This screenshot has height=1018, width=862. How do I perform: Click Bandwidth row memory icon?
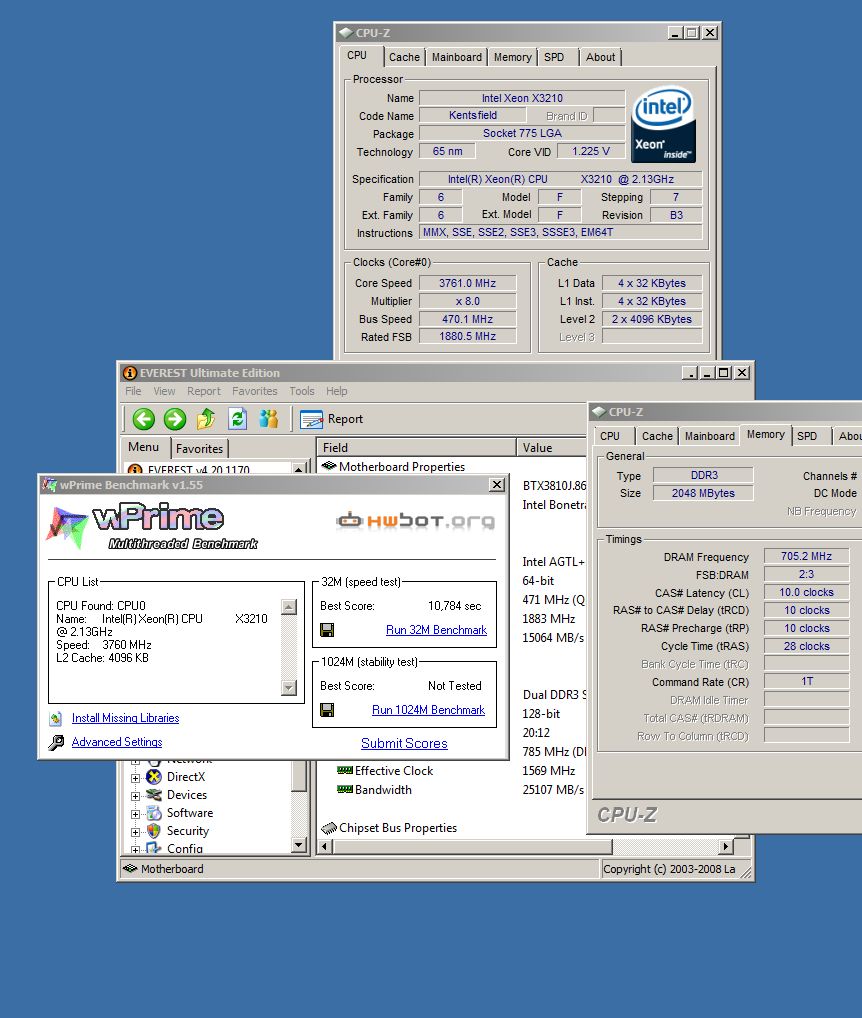click(345, 789)
